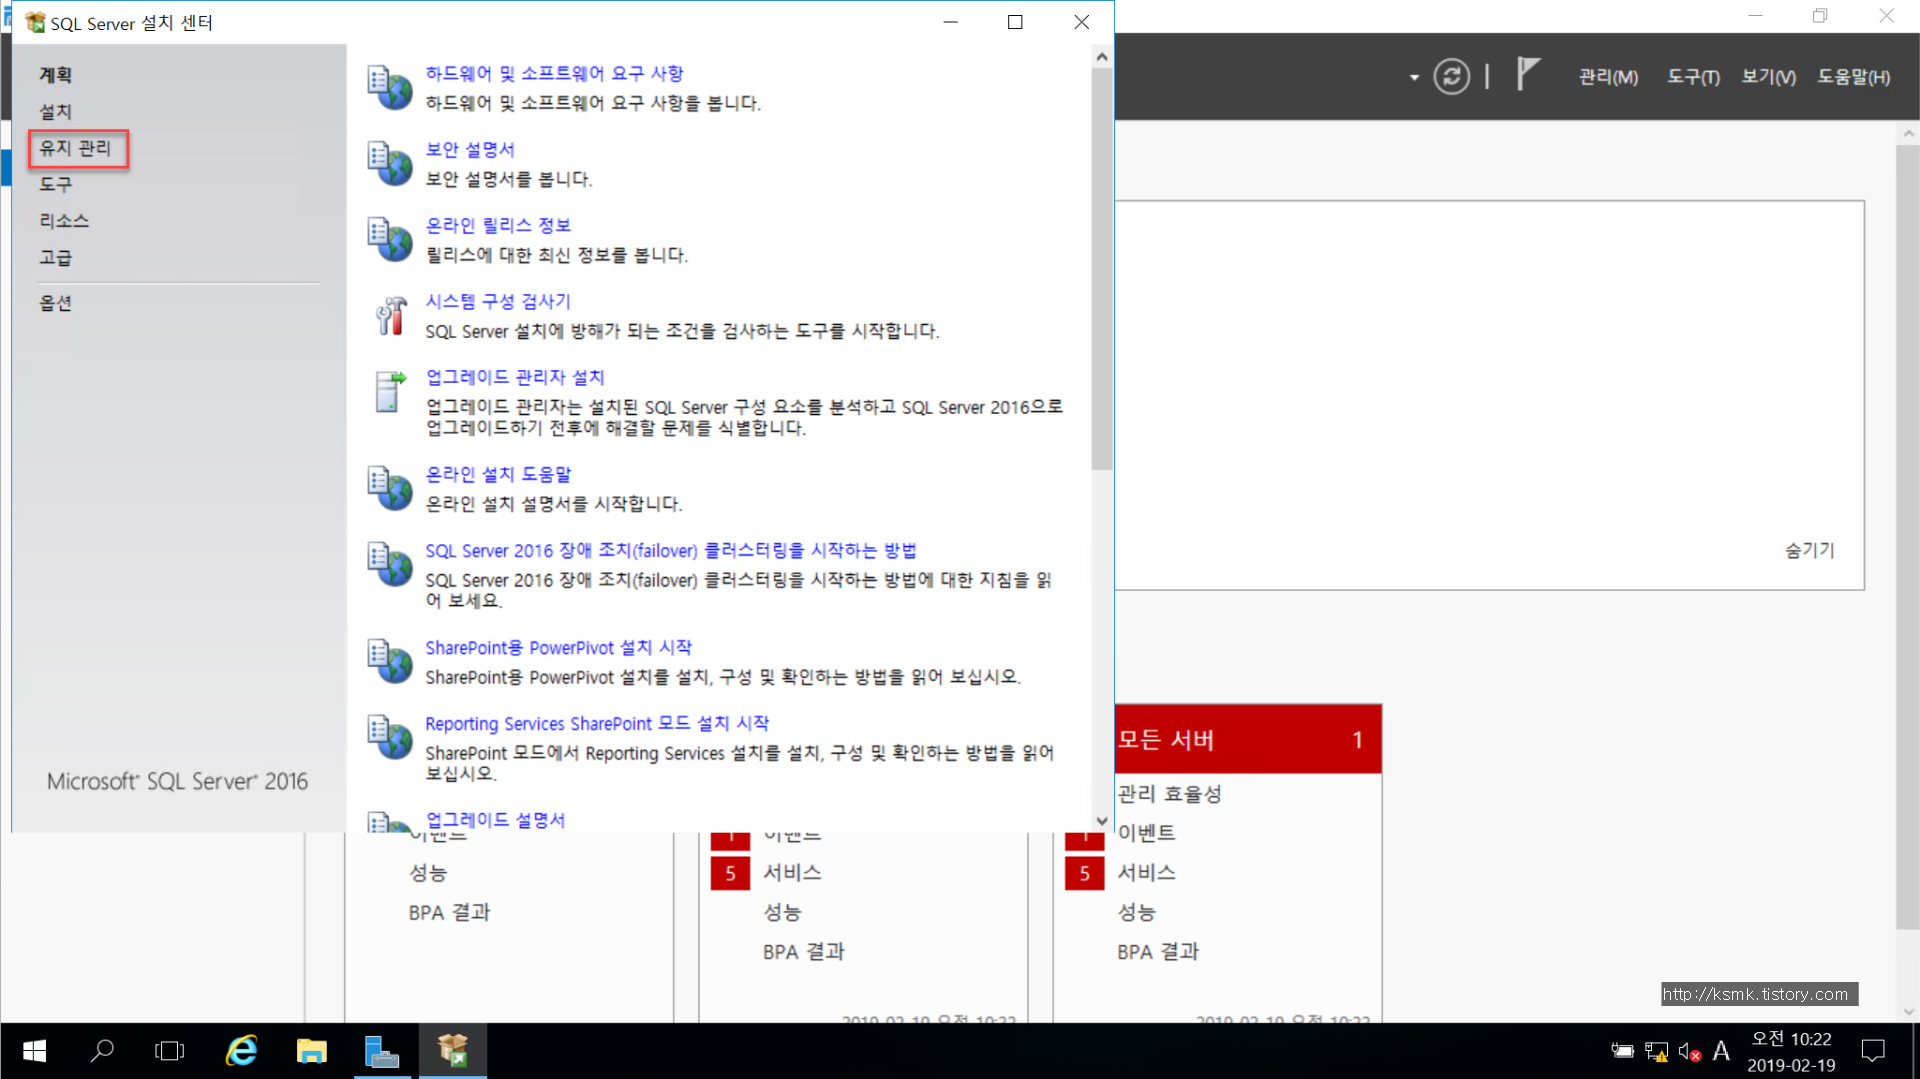Viewport: 1920px width, 1079px height.
Task: Click the 온라인 릴리스 정보 globe icon
Action: pyautogui.click(x=389, y=239)
